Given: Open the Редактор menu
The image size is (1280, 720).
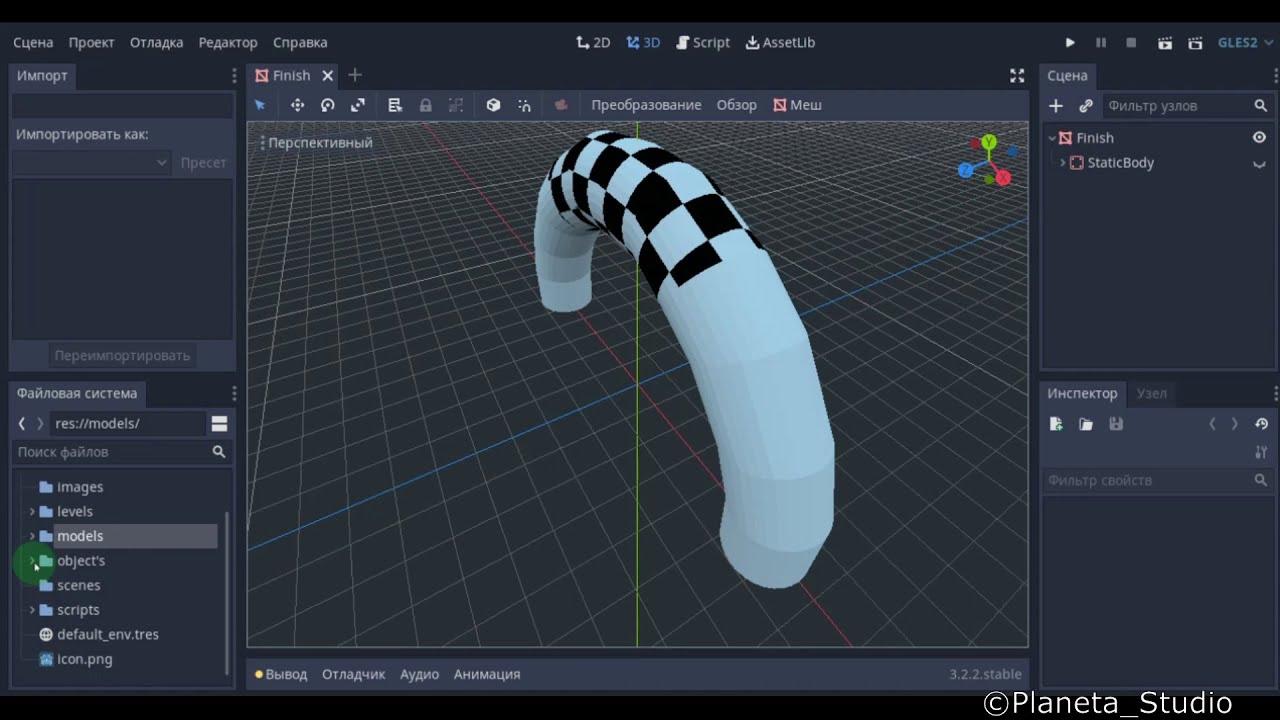Looking at the screenshot, I should tap(228, 43).
